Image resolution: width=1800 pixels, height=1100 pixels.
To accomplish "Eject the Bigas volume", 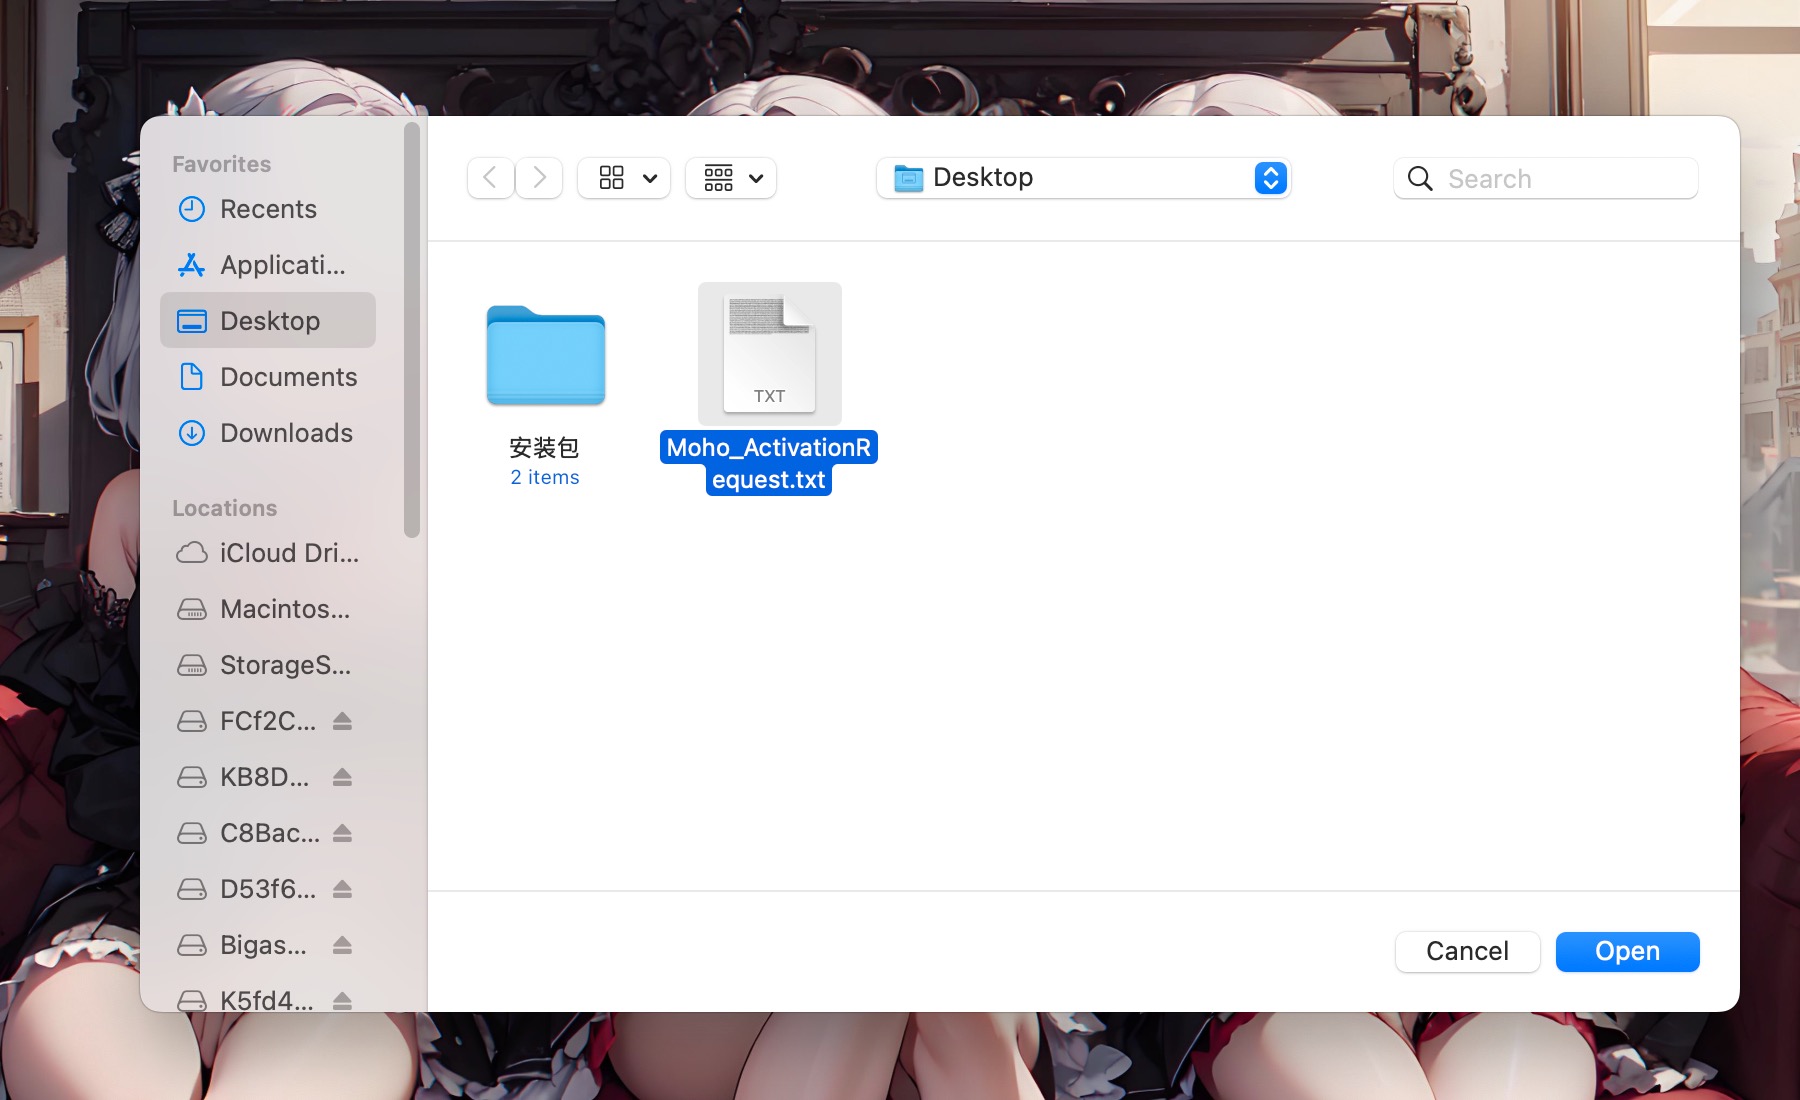I will 342,945.
